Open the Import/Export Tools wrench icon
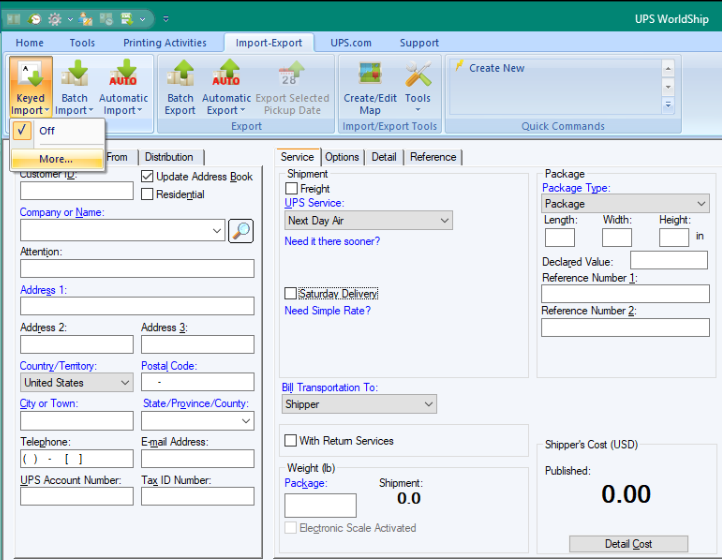This screenshot has height=560, width=722. point(418,88)
